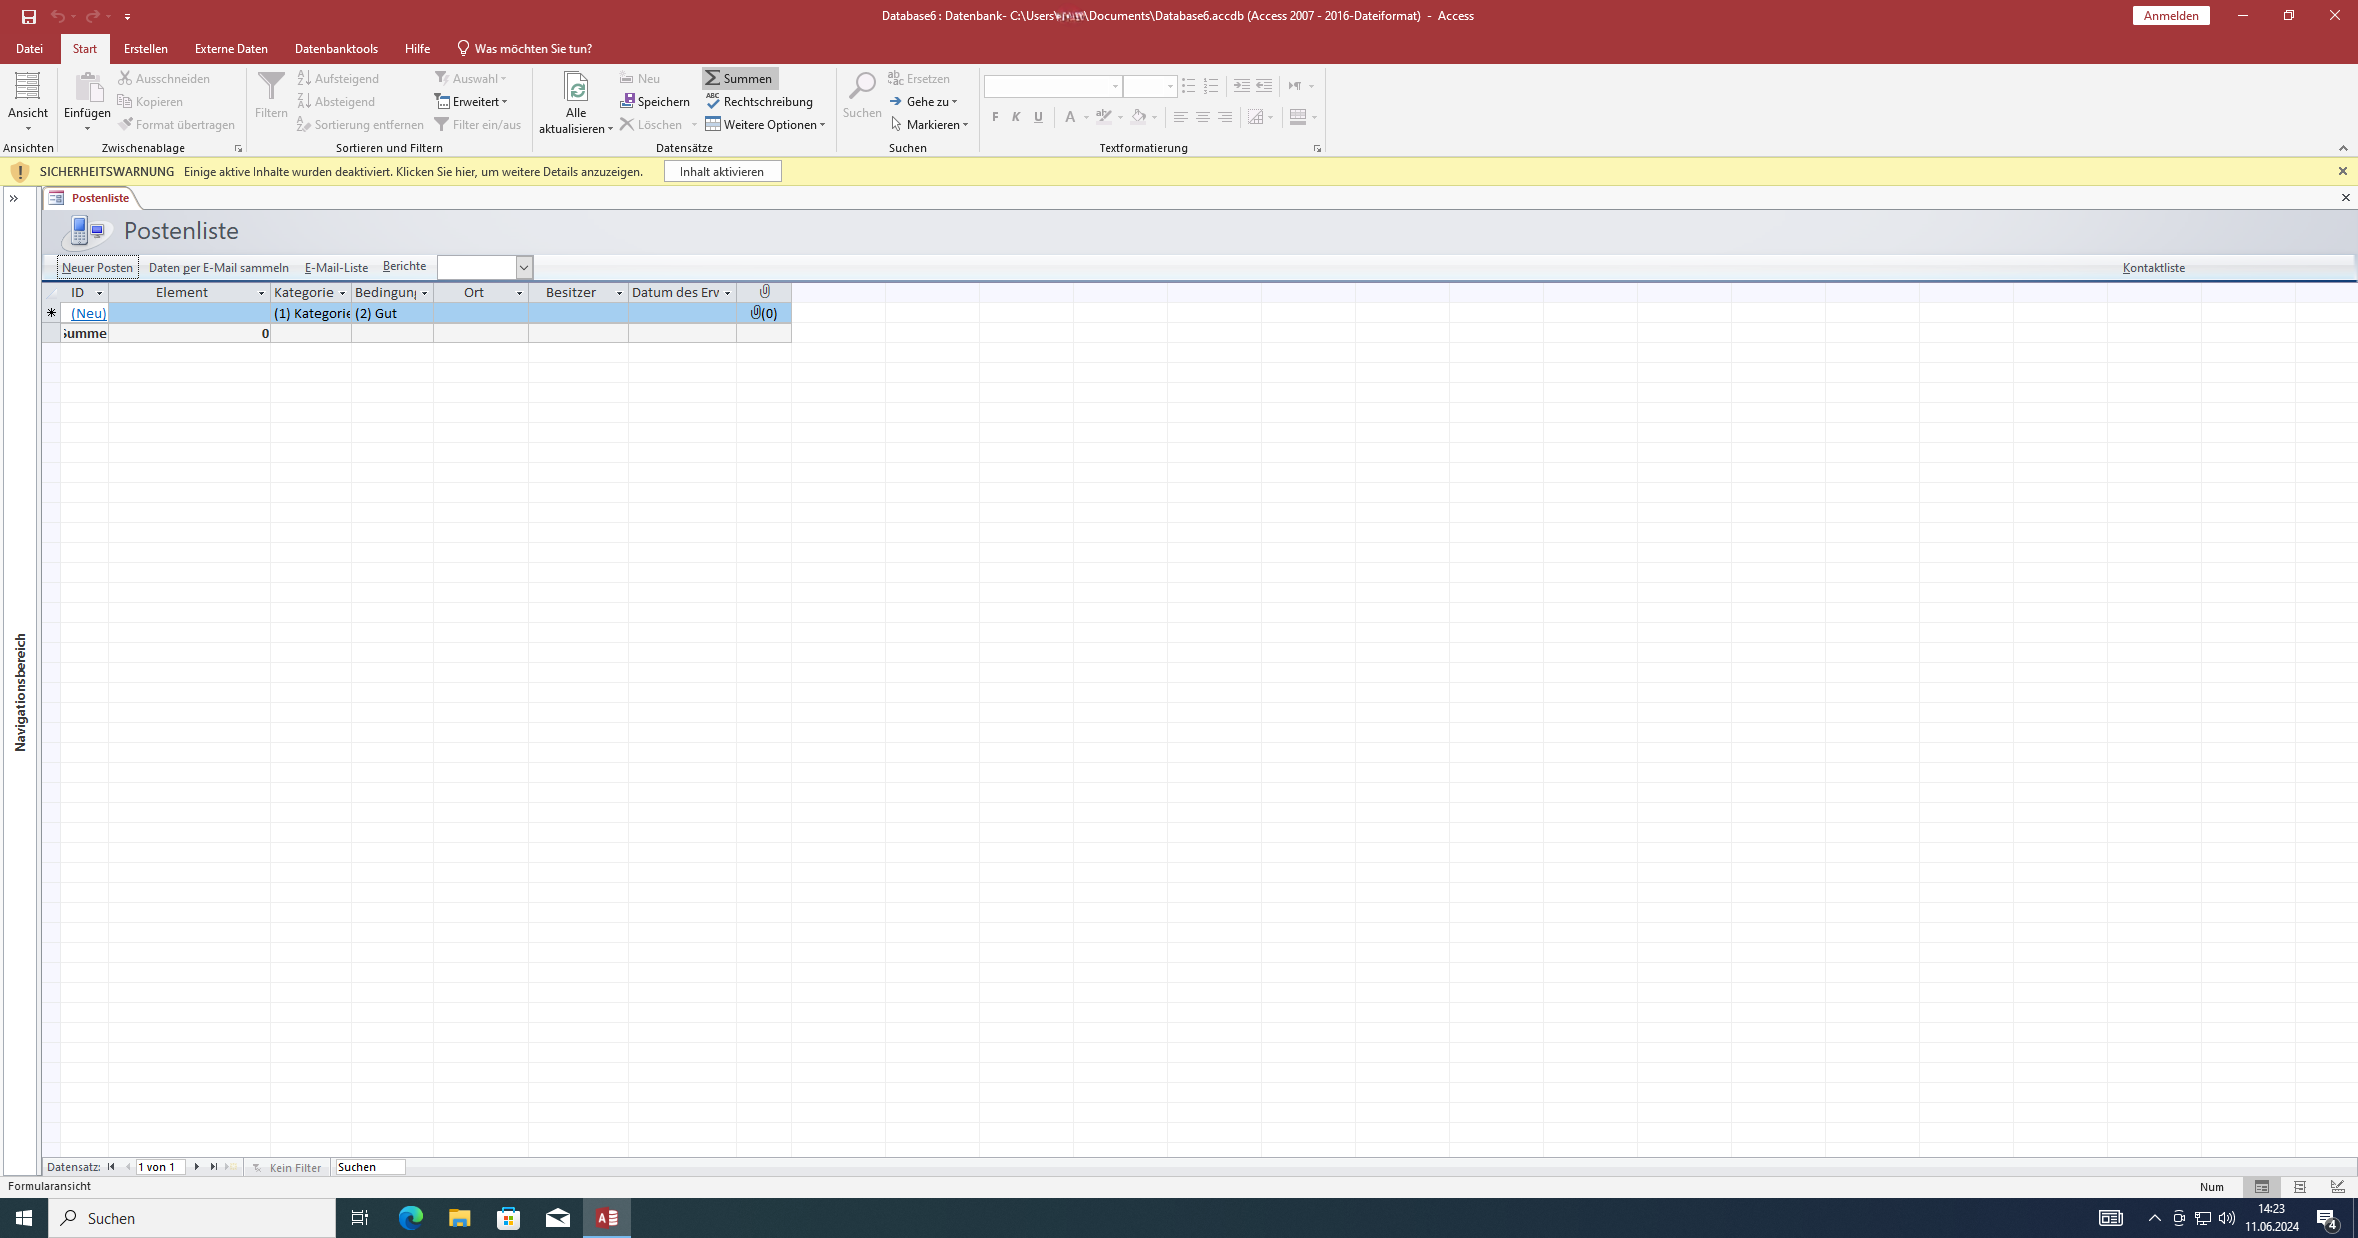Open the Kategorie column filter dropdown
The image size is (2358, 1238).
point(342,293)
